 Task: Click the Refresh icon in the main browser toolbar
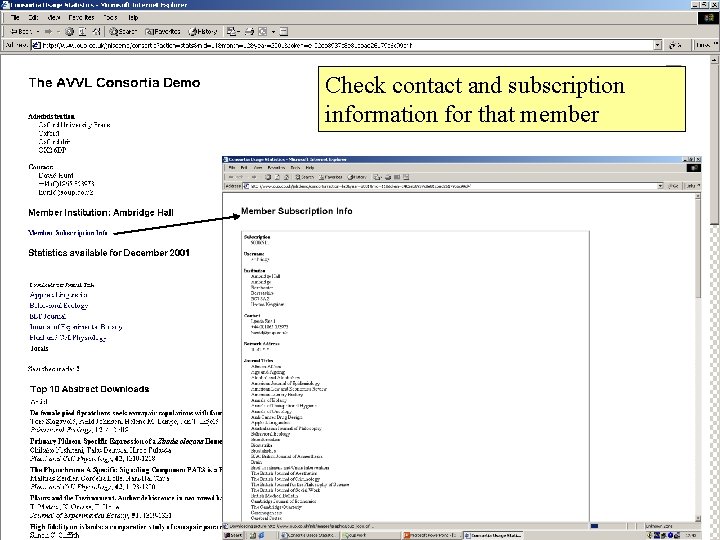83,31
